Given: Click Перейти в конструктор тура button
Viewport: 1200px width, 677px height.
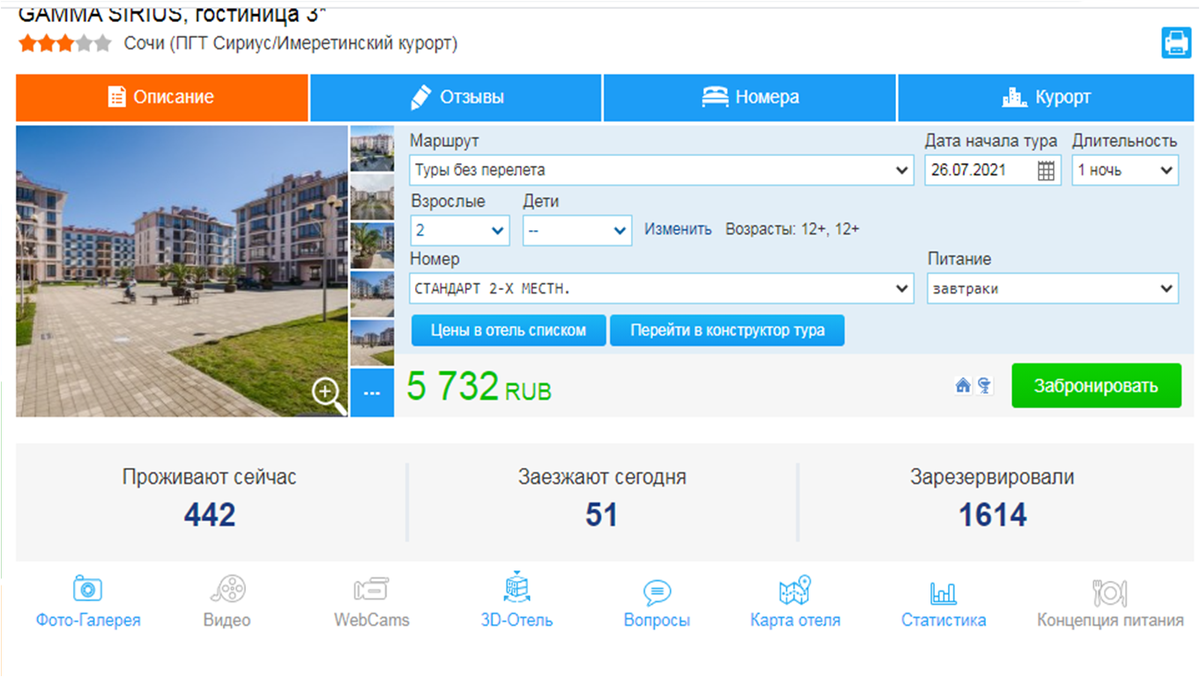Looking at the screenshot, I should coord(727,330).
